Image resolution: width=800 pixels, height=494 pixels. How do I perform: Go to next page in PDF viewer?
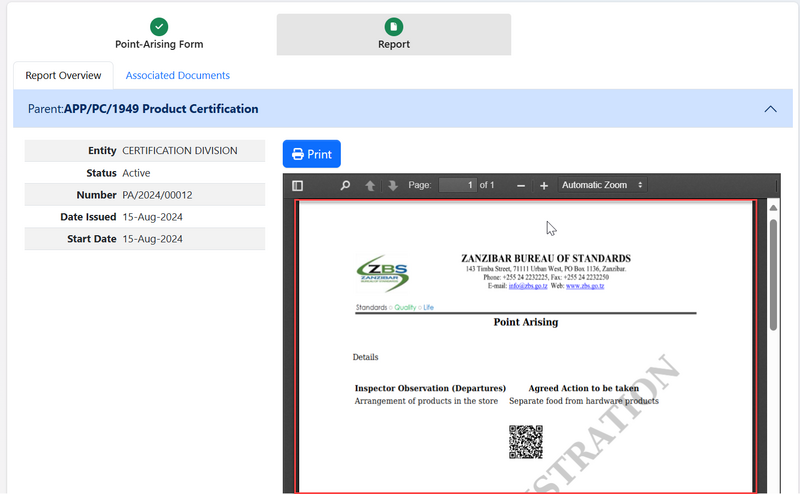click(392, 186)
